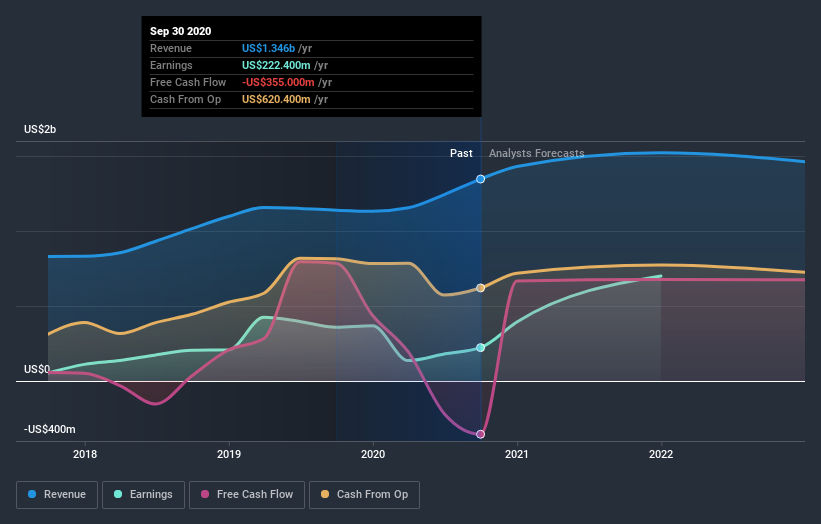Click the -US$400m y-axis label
821x524 pixels.
[50, 429]
